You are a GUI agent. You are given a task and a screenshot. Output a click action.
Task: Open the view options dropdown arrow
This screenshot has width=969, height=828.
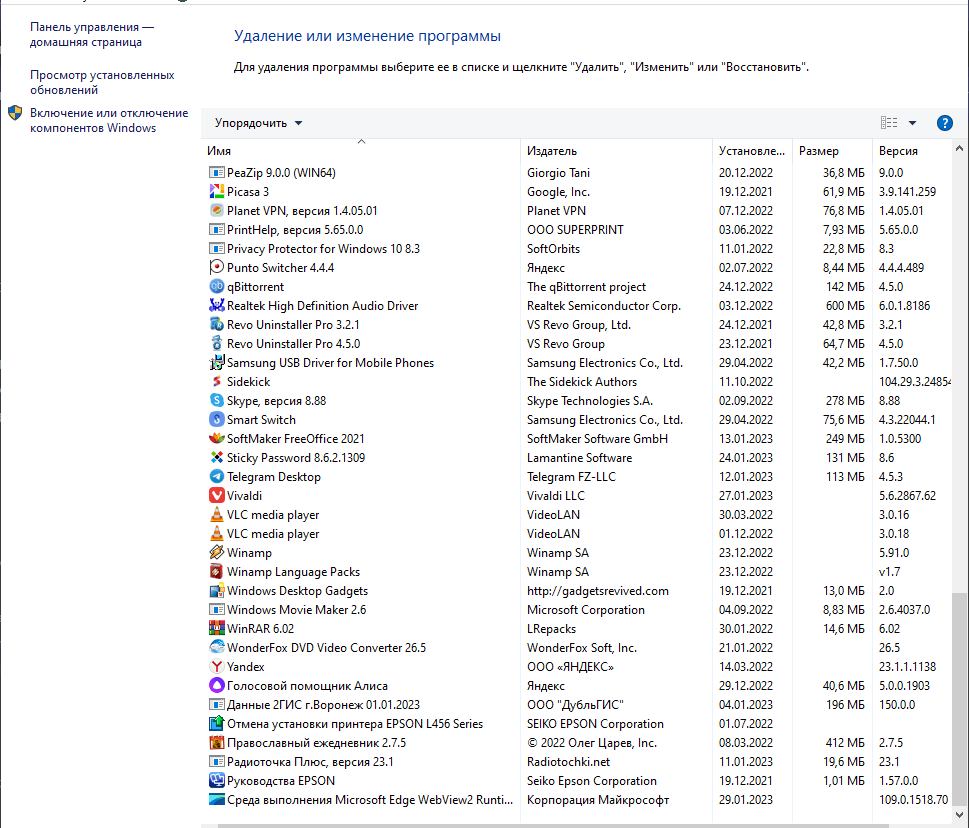(x=912, y=123)
